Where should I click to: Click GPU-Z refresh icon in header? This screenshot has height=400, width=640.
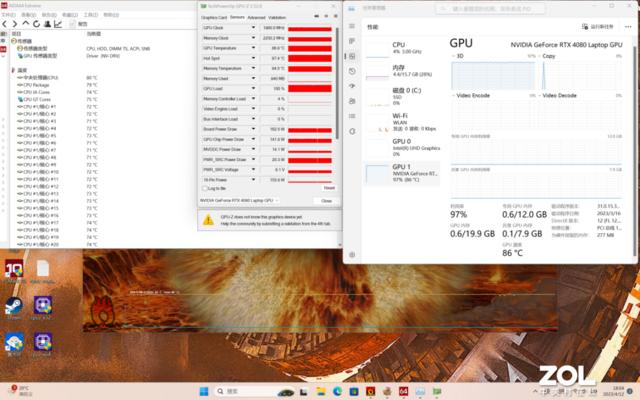tap(326, 16)
